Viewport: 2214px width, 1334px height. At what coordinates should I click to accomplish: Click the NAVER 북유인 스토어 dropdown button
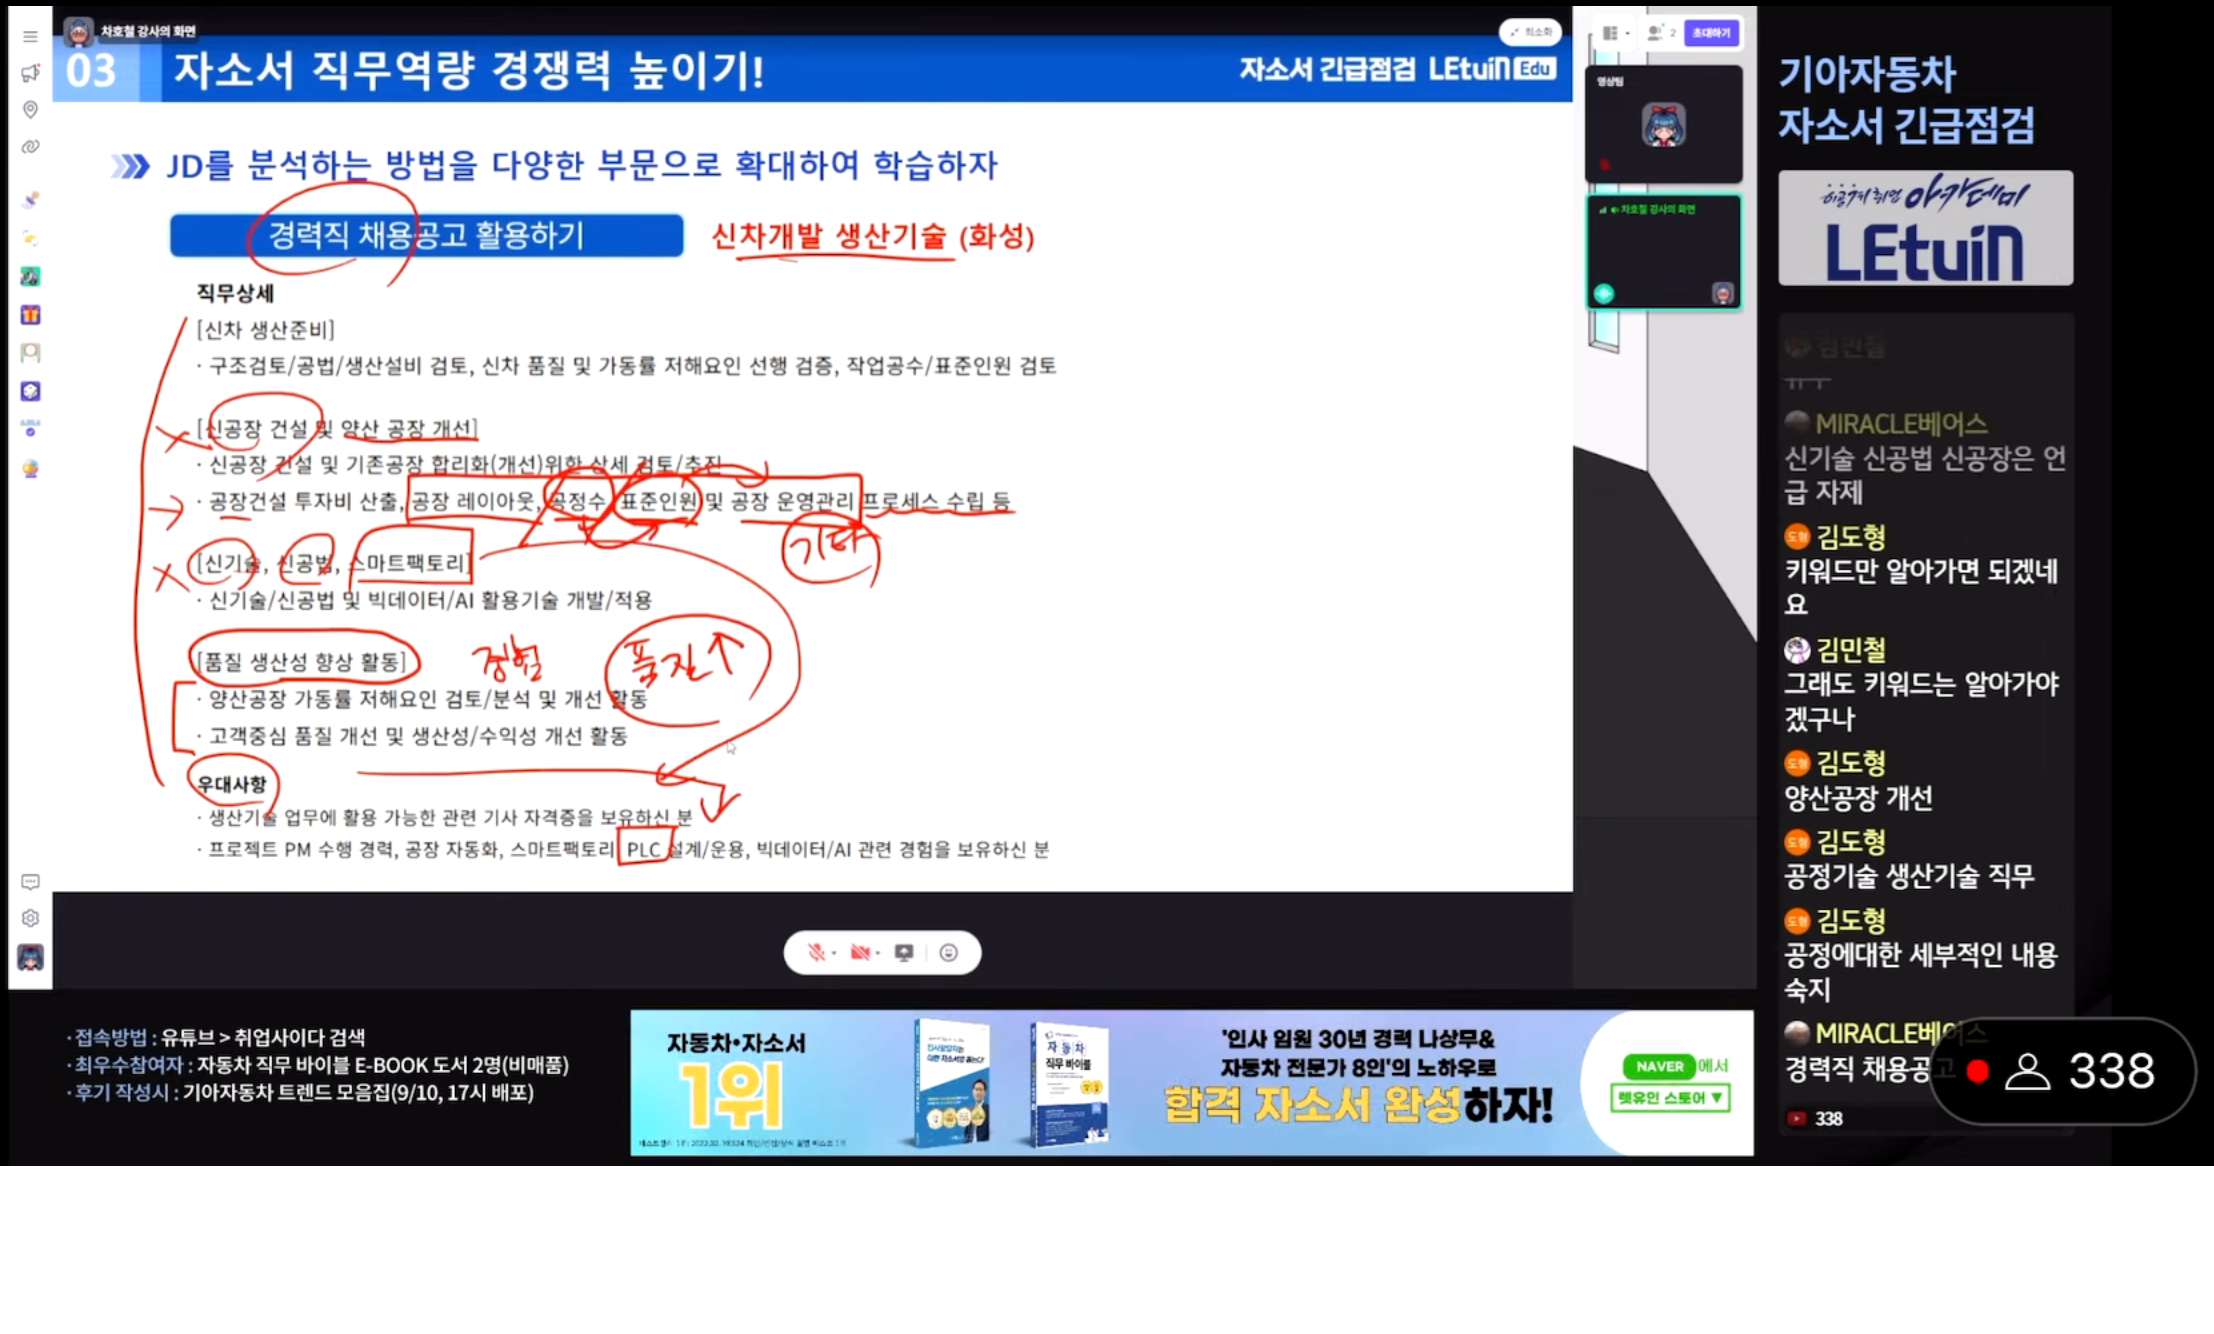tap(1670, 1098)
